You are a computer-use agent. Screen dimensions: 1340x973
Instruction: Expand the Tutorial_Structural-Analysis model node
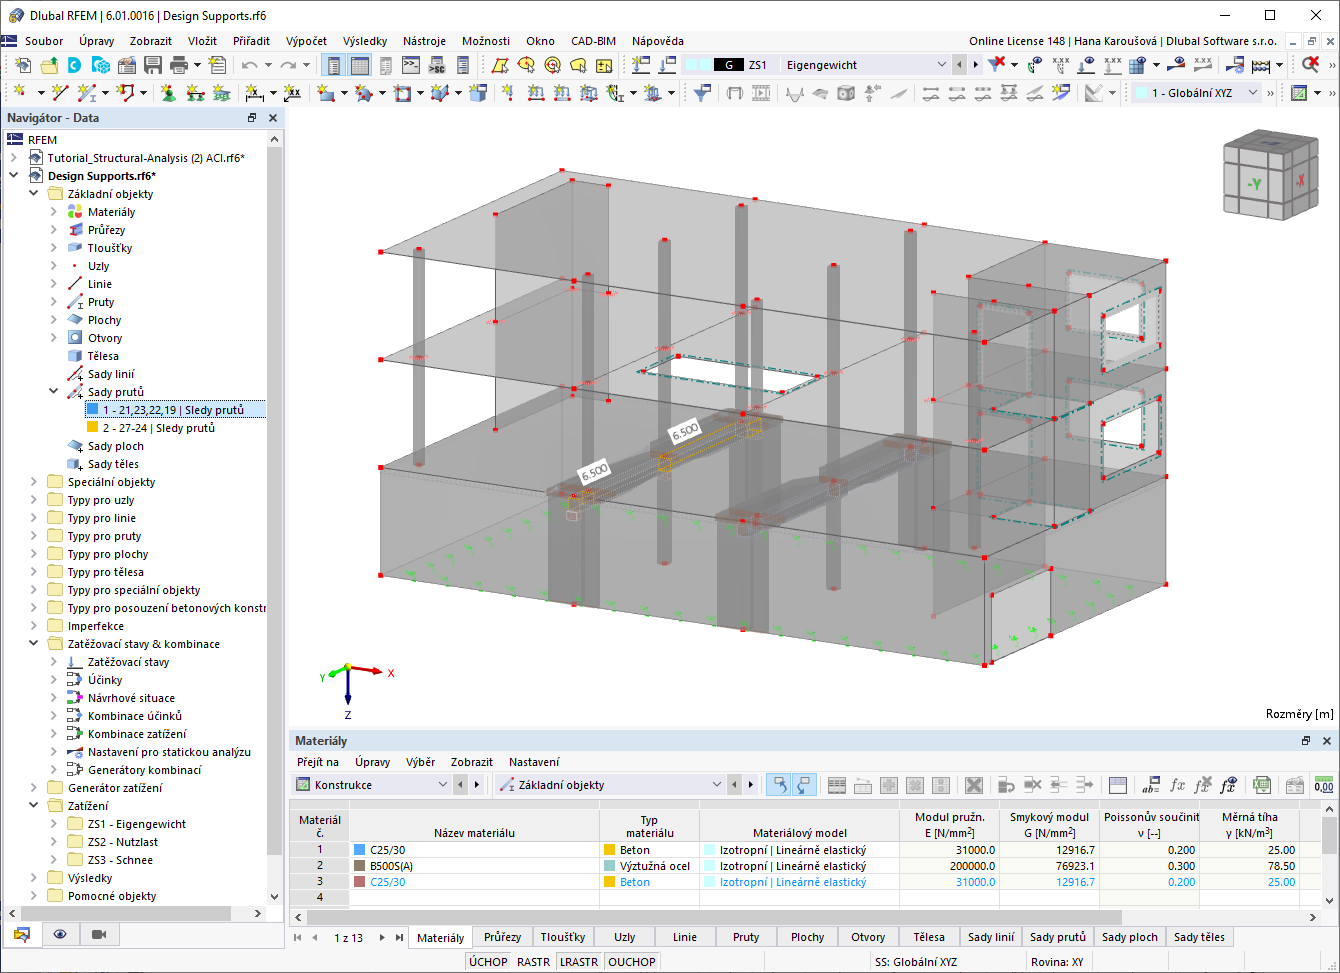[14, 158]
